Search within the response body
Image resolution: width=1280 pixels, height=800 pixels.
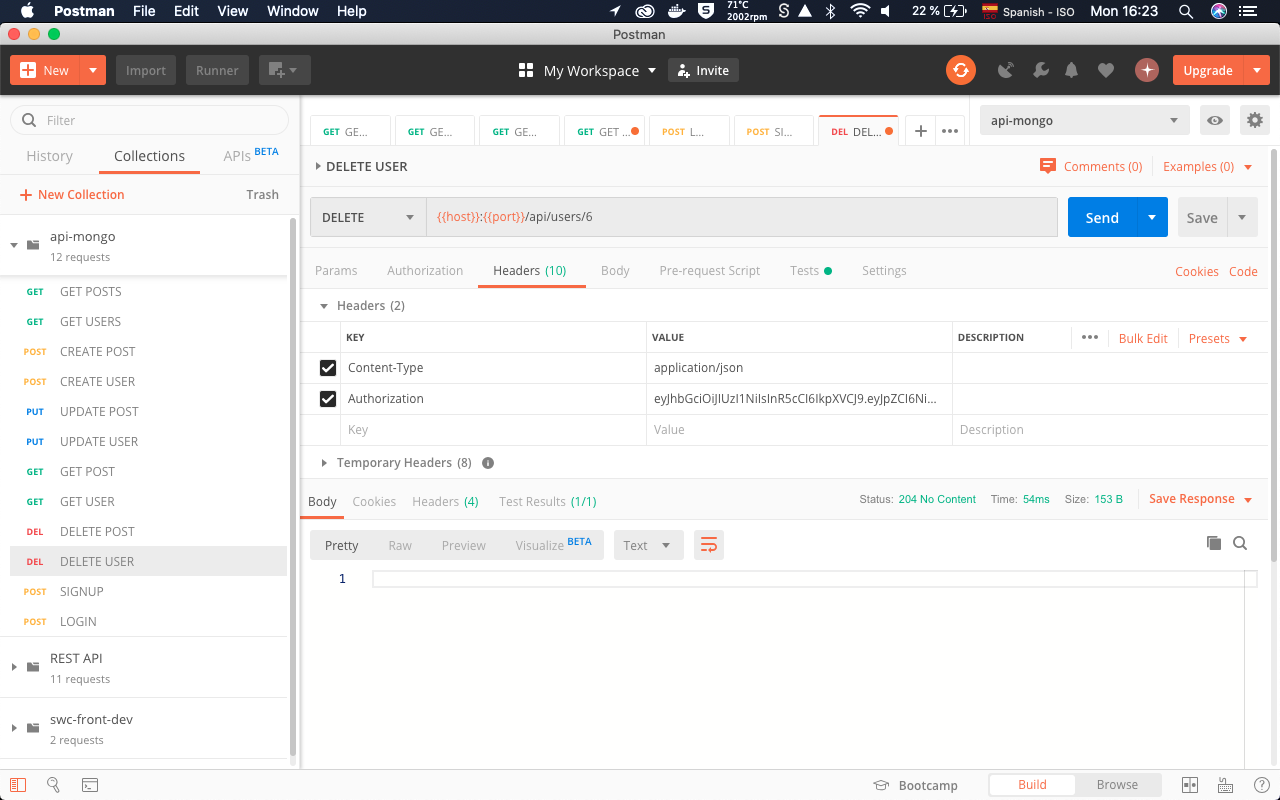point(1240,543)
